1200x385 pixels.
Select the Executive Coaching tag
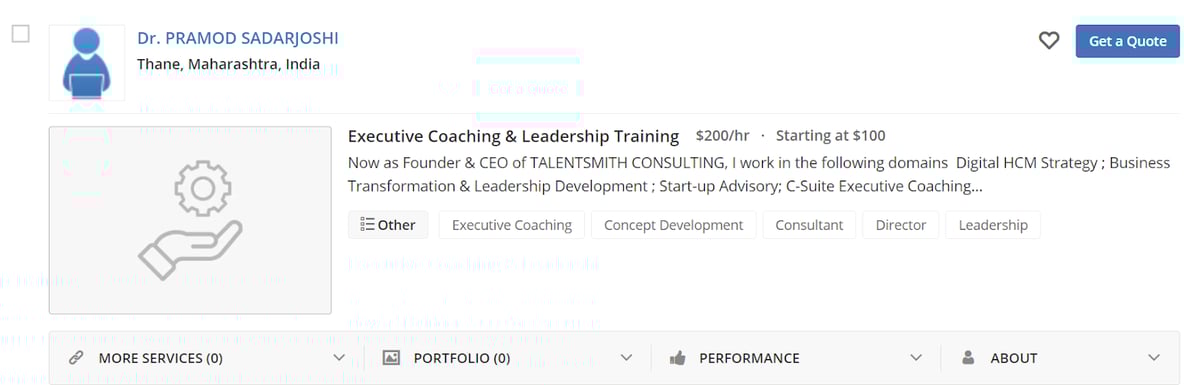click(512, 225)
